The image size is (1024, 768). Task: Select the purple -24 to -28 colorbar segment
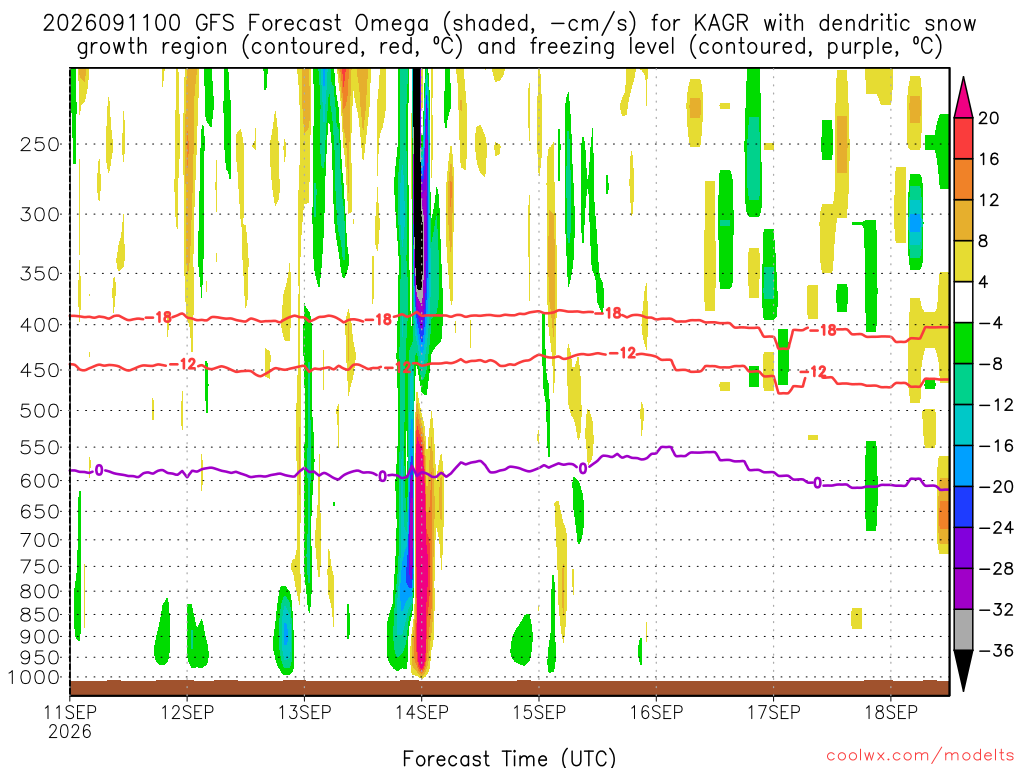[963, 549]
